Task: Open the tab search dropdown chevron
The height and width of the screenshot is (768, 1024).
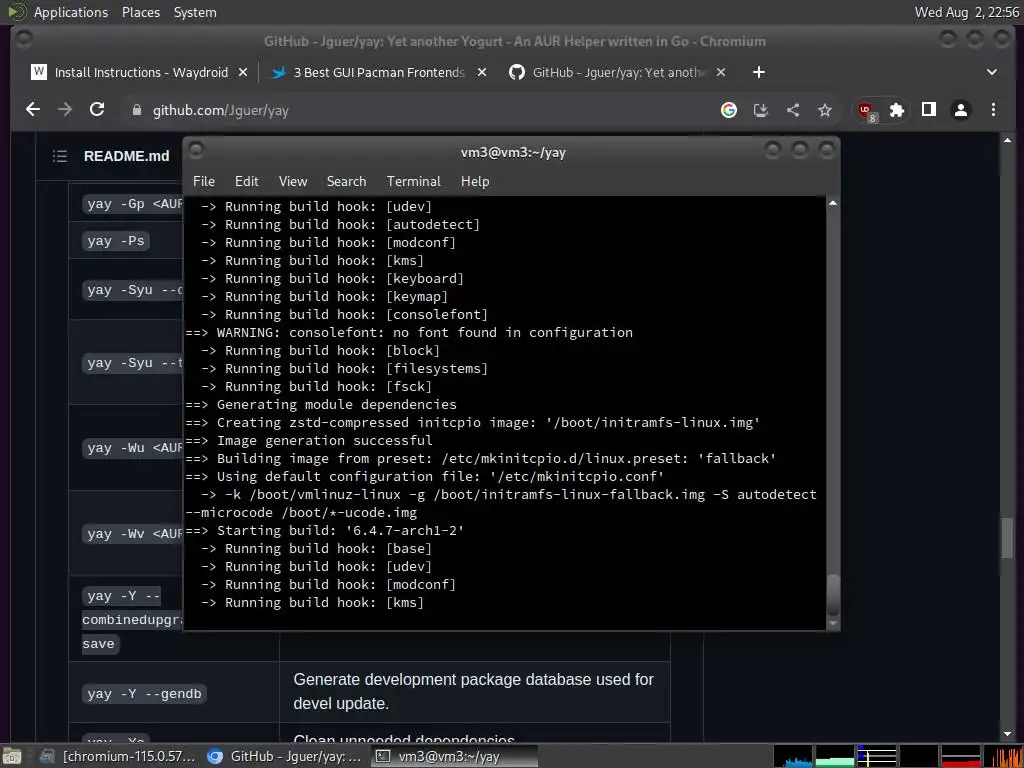Action: coord(992,72)
